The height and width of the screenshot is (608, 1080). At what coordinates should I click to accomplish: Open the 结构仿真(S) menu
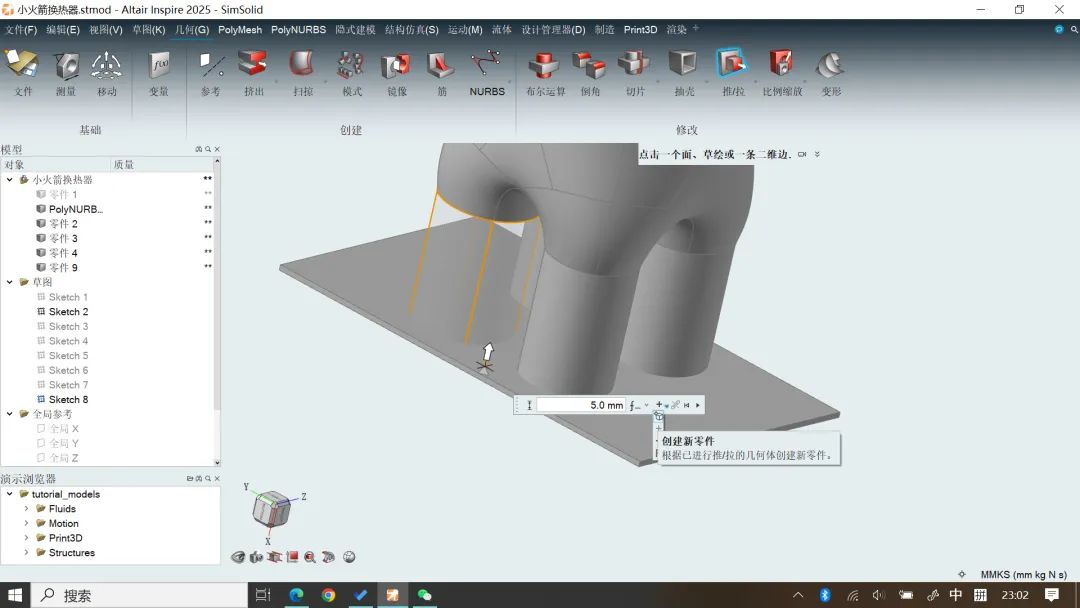point(412,30)
